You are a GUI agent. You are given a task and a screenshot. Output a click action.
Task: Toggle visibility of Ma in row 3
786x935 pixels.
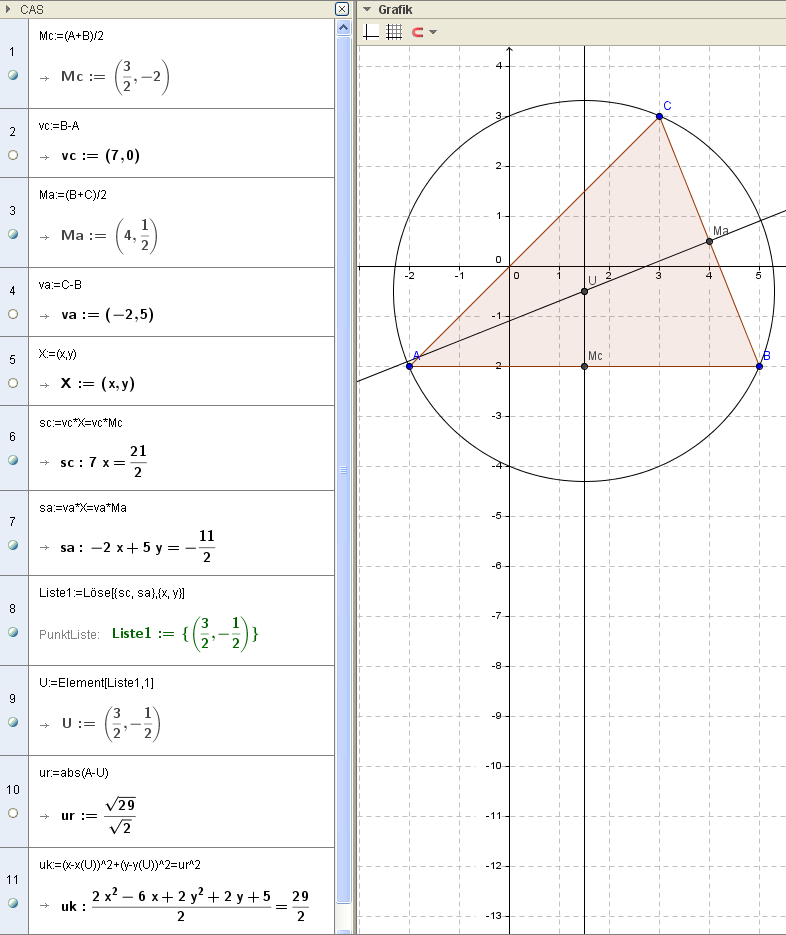pyautogui.click(x=13, y=234)
